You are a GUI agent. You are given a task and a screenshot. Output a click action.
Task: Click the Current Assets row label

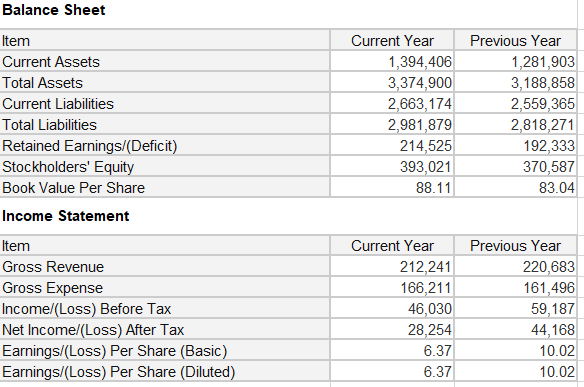51,62
